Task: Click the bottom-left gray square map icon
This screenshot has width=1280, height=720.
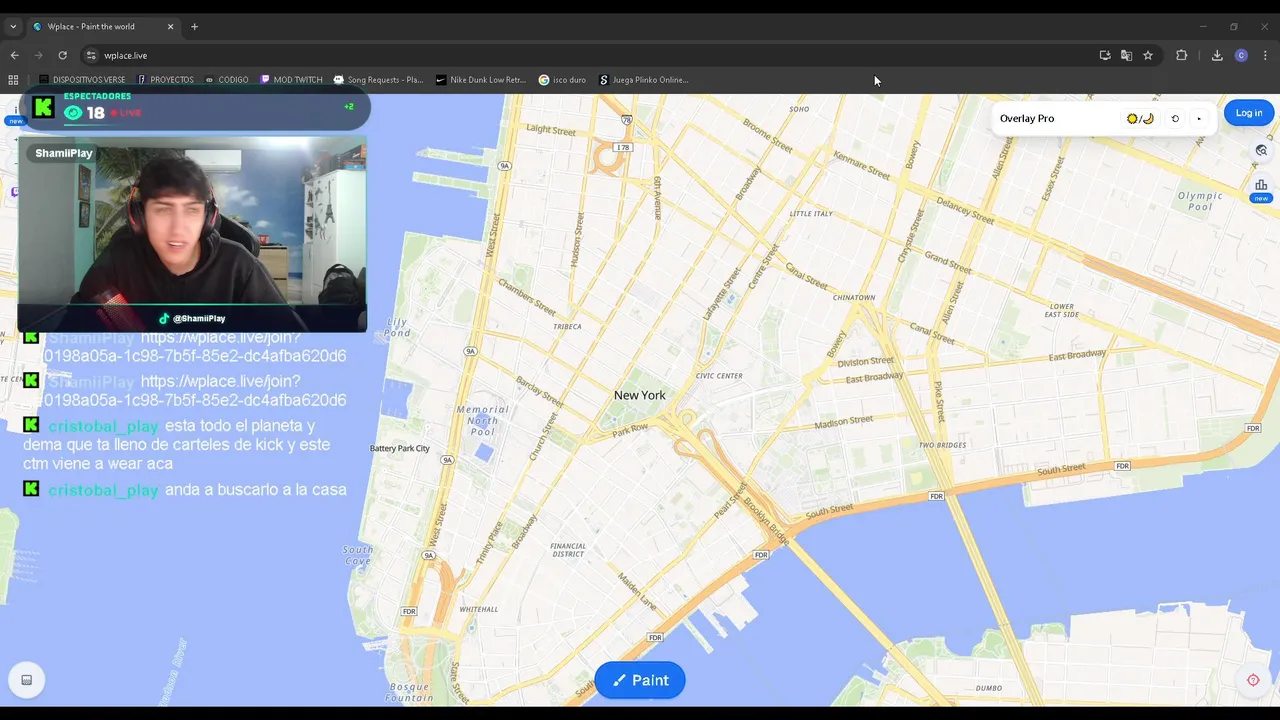Action: click(x=27, y=680)
